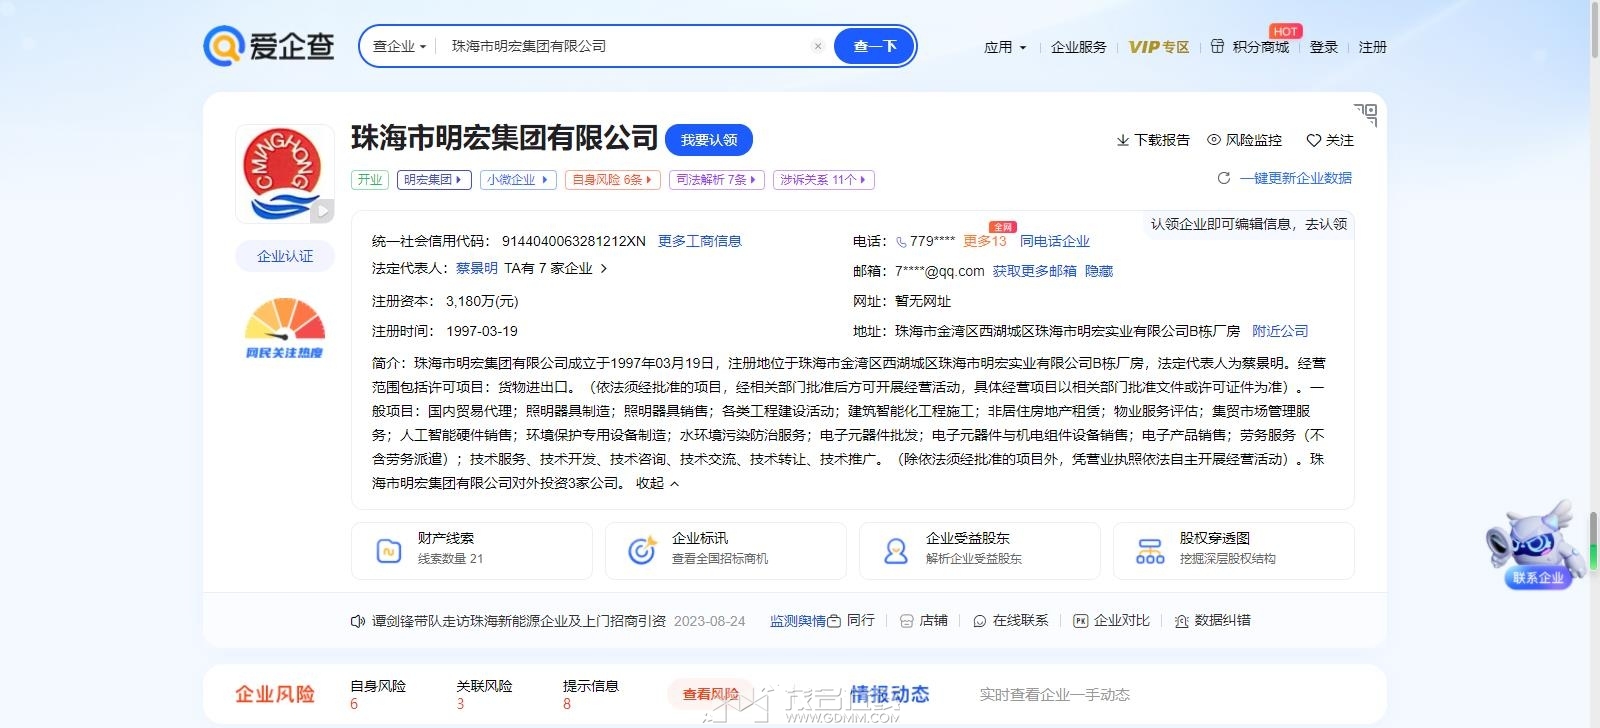Image resolution: width=1600 pixels, height=728 pixels.
Task: Click the eye icon for 风险监控
Action: pyautogui.click(x=1214, y=140)
